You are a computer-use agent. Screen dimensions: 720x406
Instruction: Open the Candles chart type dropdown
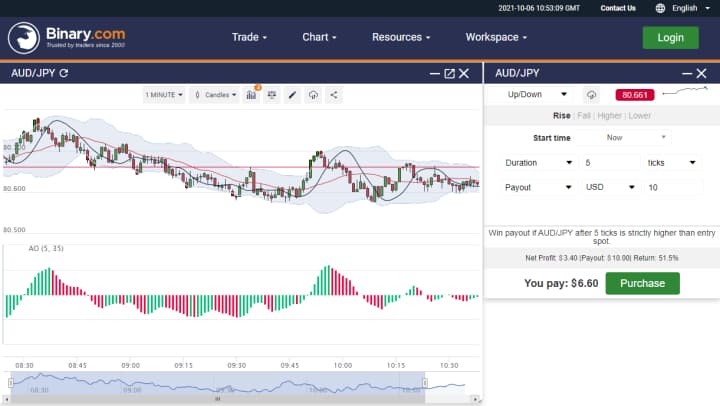point(215,95)
